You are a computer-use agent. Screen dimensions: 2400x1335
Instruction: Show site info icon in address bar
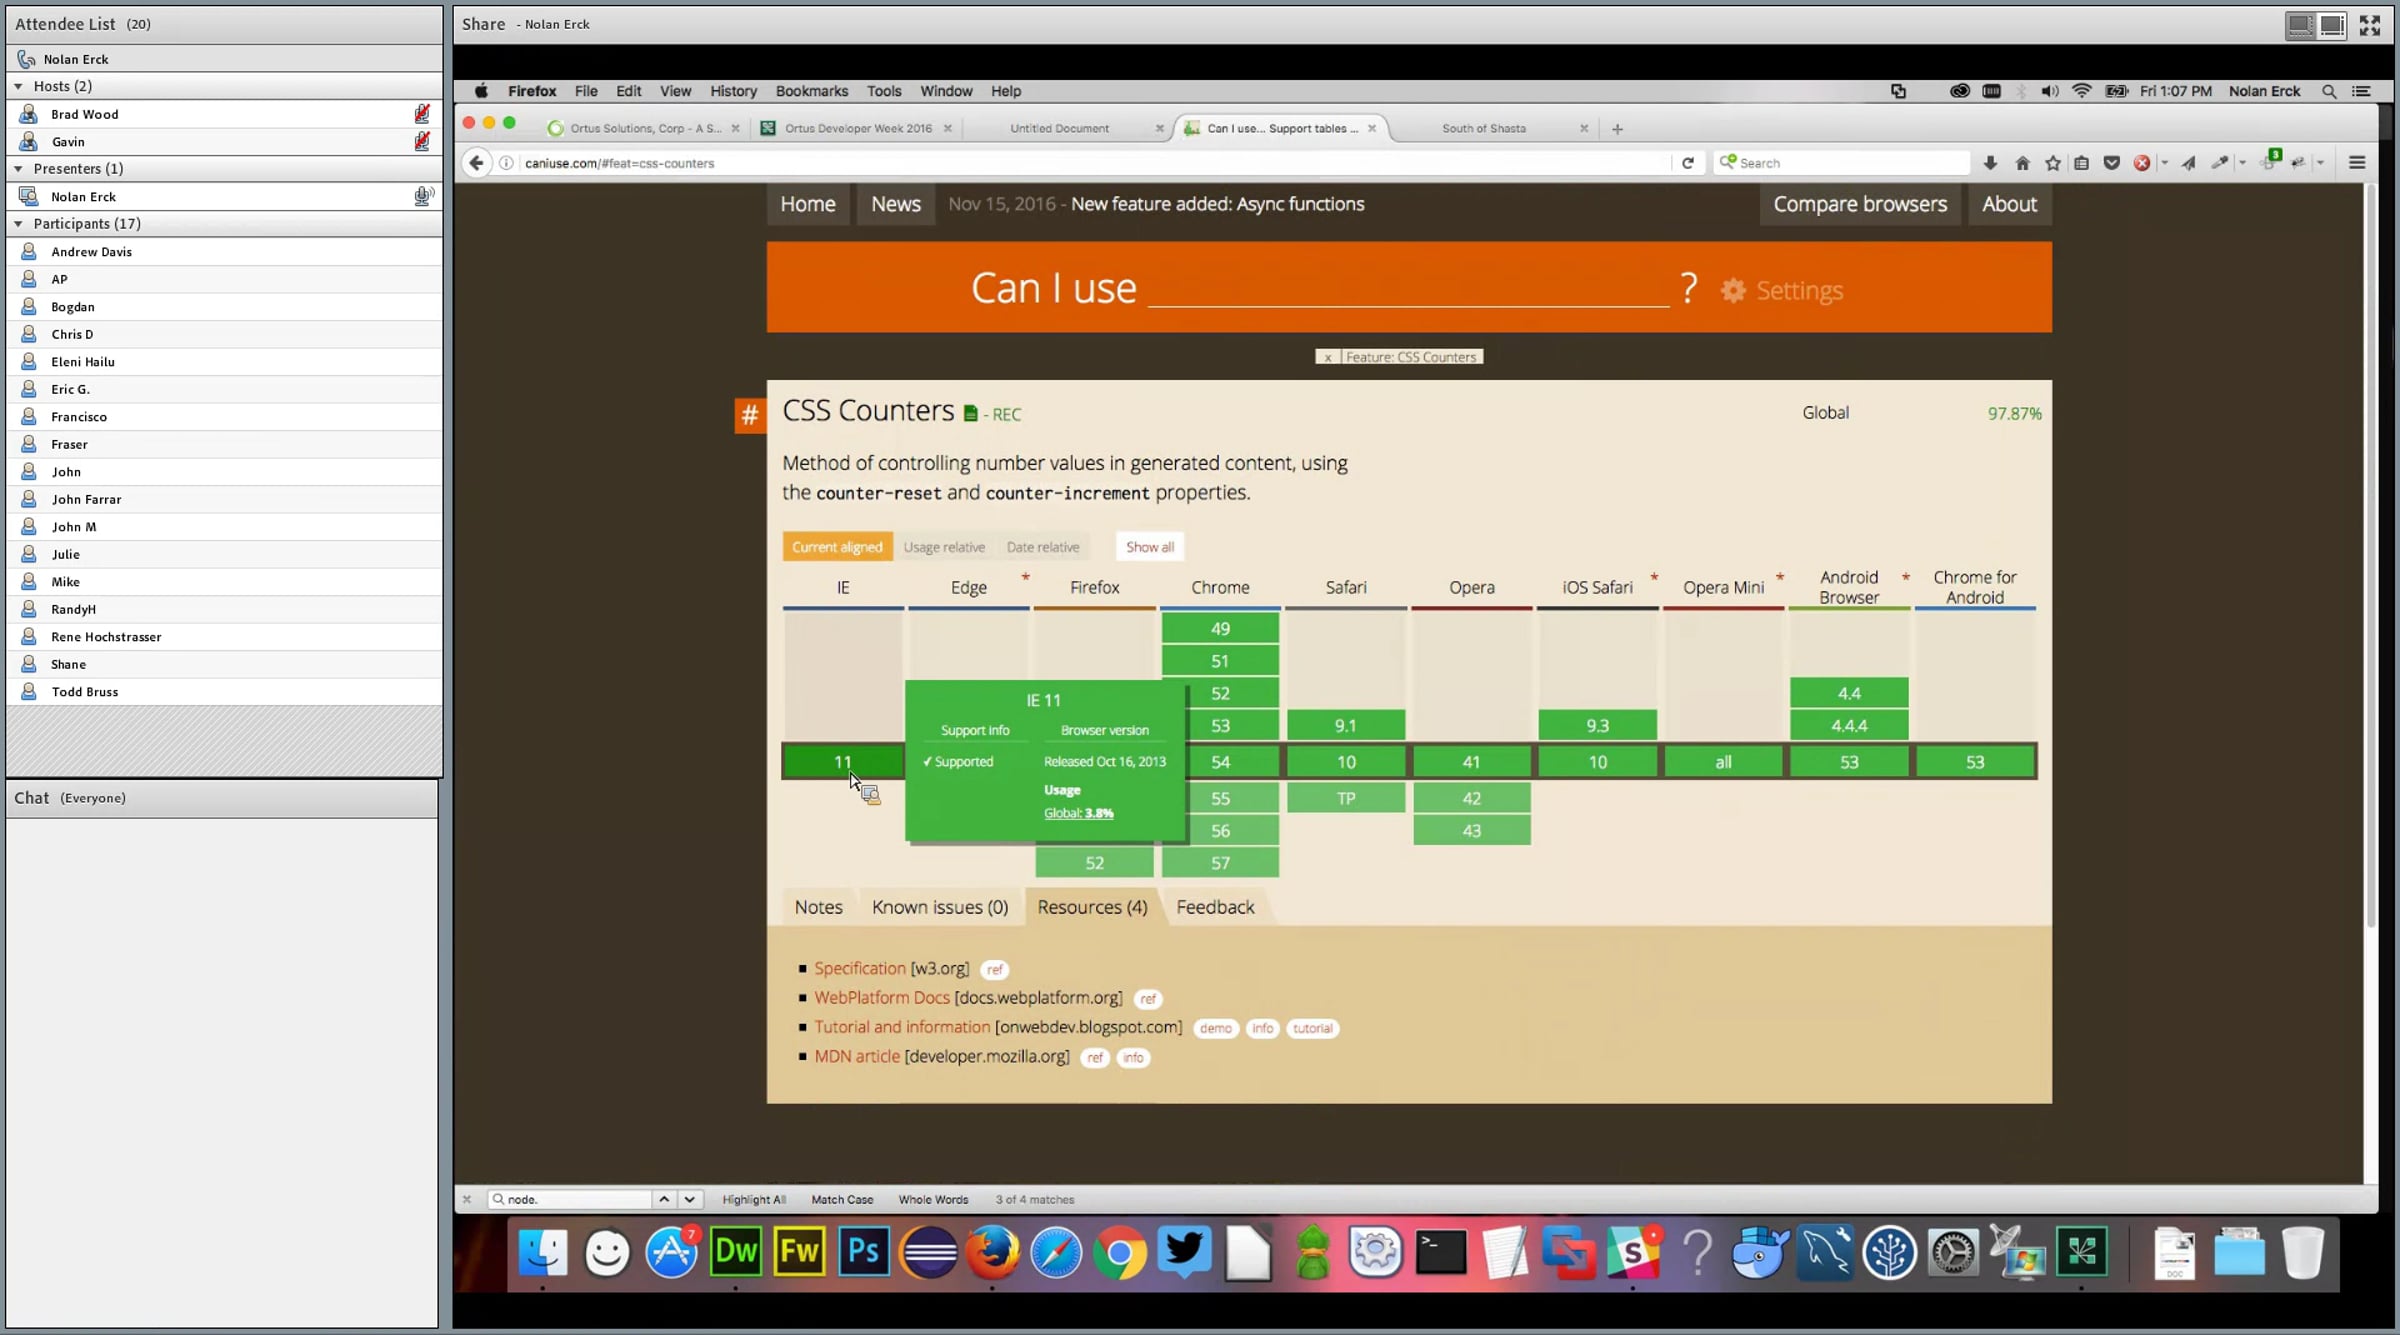tap(507, 163)
